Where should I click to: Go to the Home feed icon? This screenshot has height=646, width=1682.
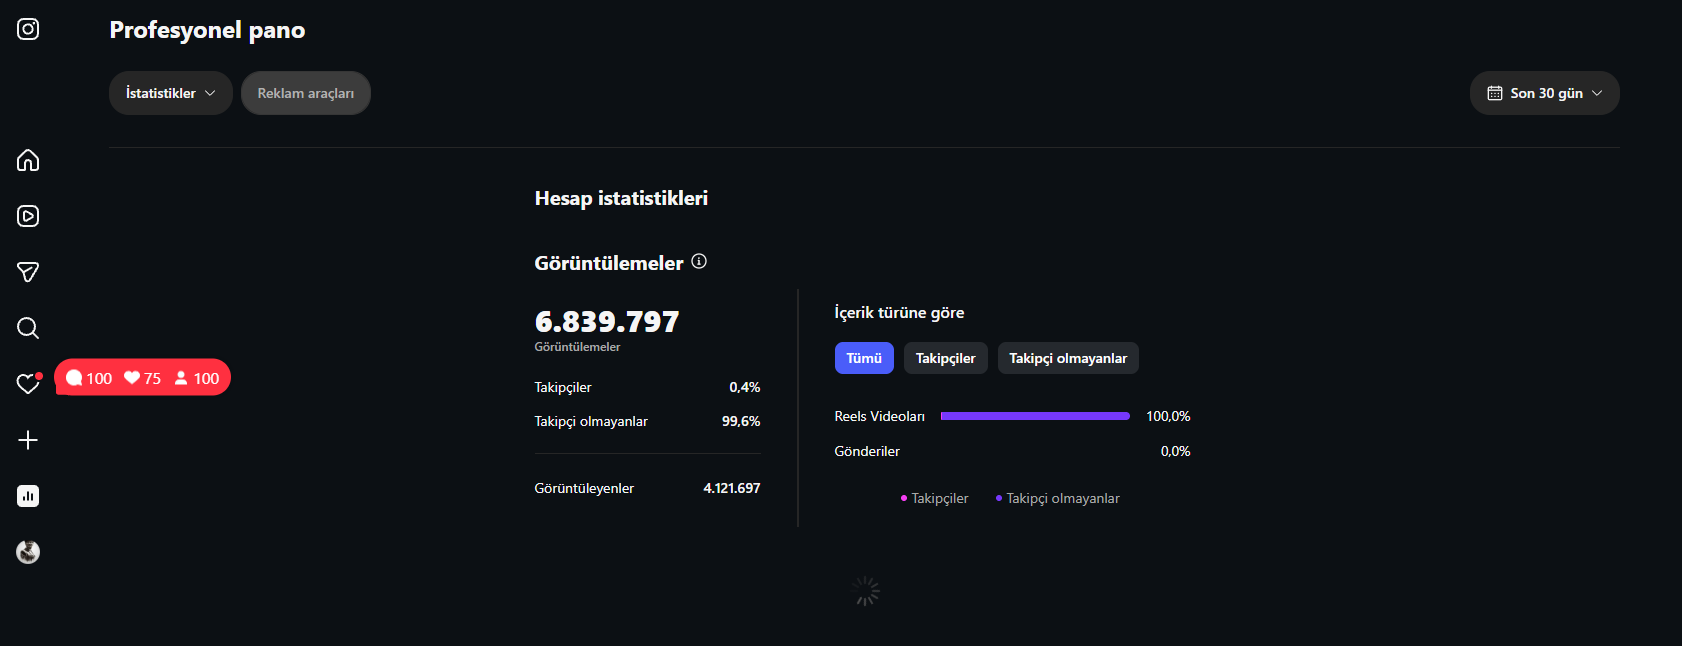coord(28,160)
